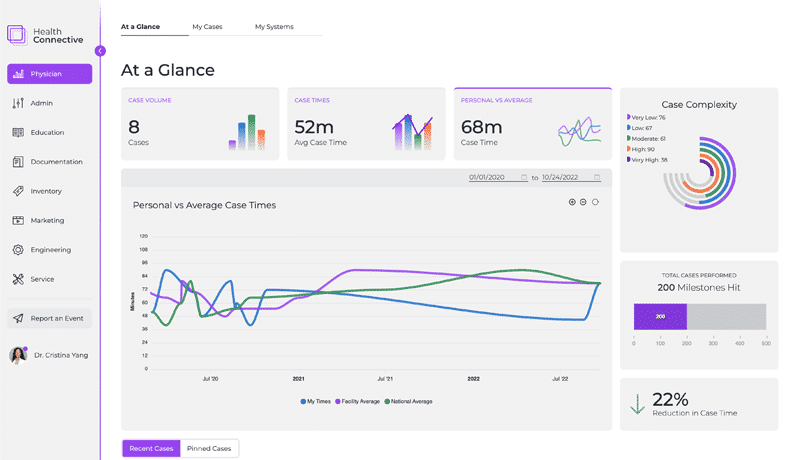Switch to the My Systems tab
800x460 pixels.
pos(274,27)
